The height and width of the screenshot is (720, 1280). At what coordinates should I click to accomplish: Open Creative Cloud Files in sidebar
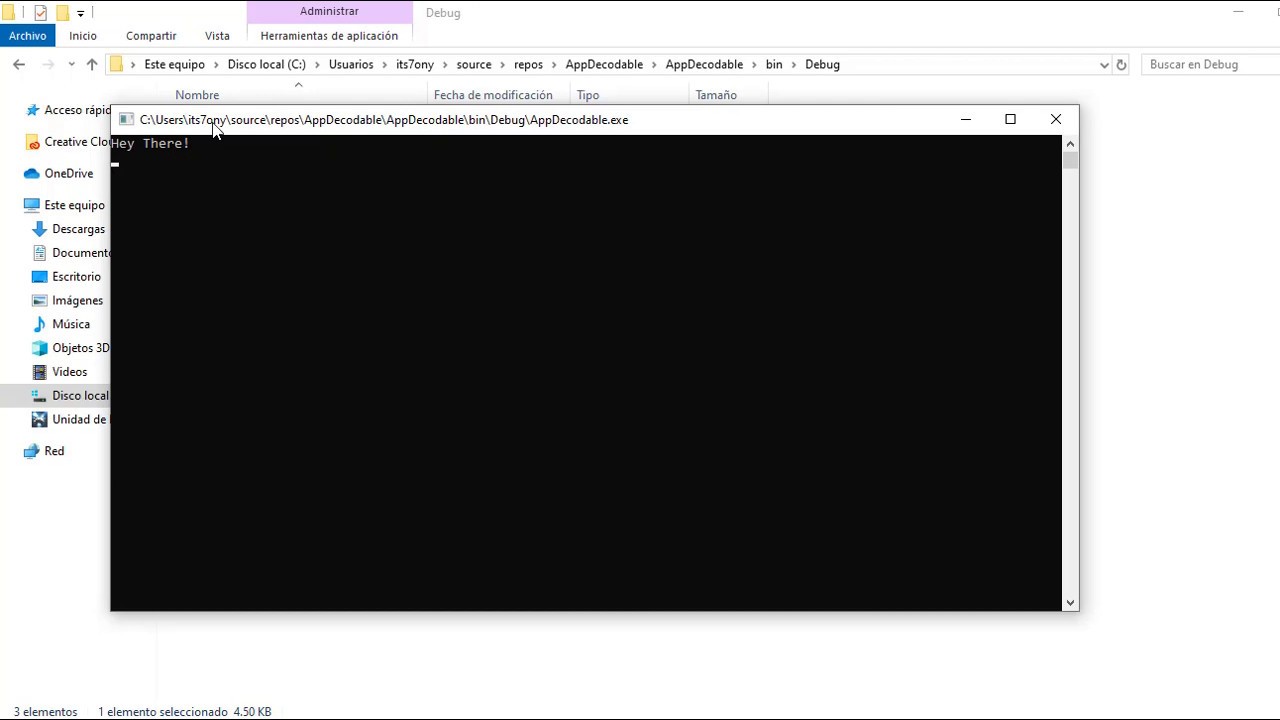77,142
